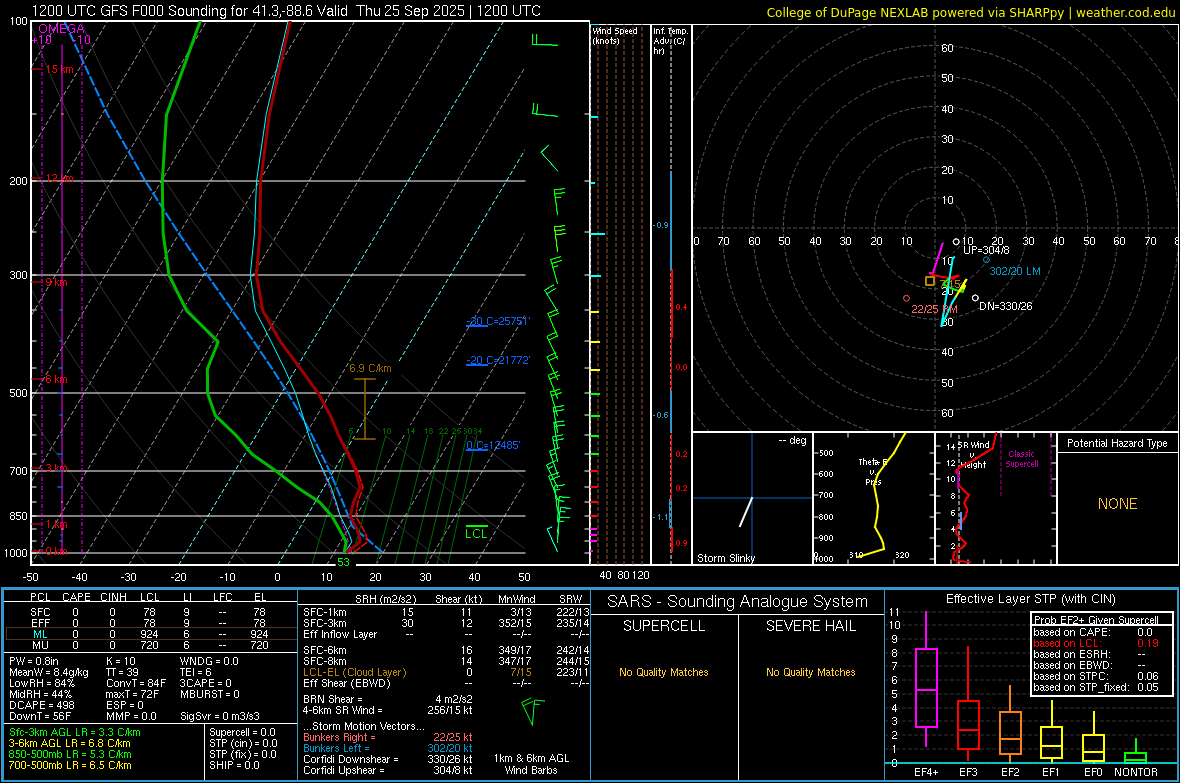The width and height of the screenshot is (1180, 783).
Task: Click the 'Corfidi Downshear =' label
Action: (x=351, y=759)
